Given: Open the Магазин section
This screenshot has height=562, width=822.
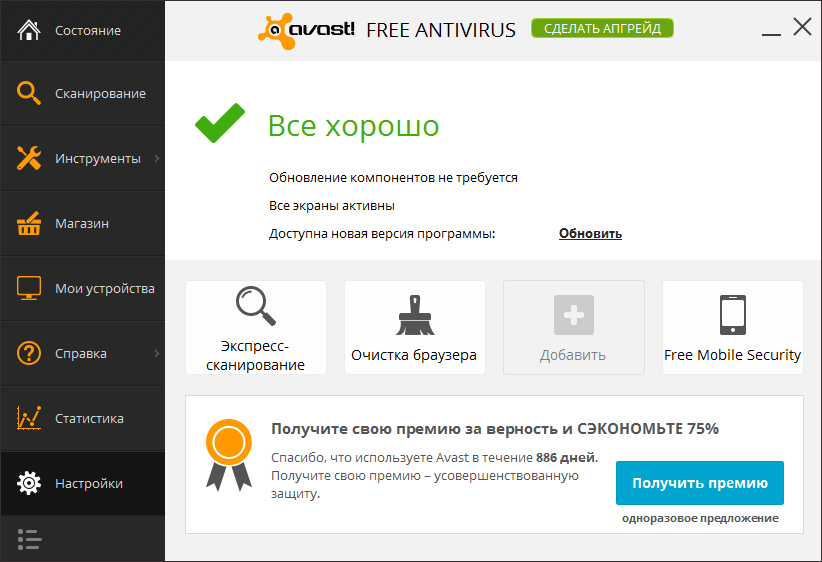Looking at the screenshot, I should [83, 223].
